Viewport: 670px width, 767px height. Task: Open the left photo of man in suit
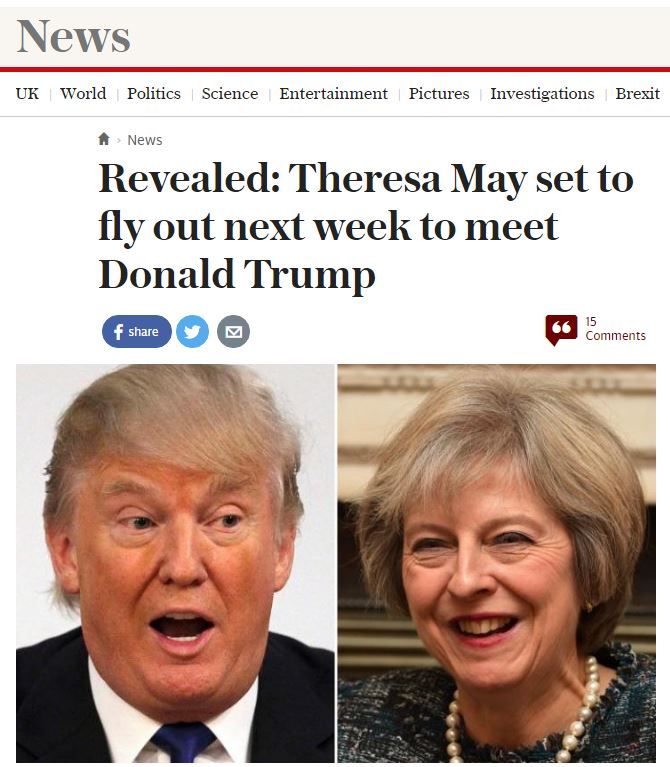click(175, 563)
